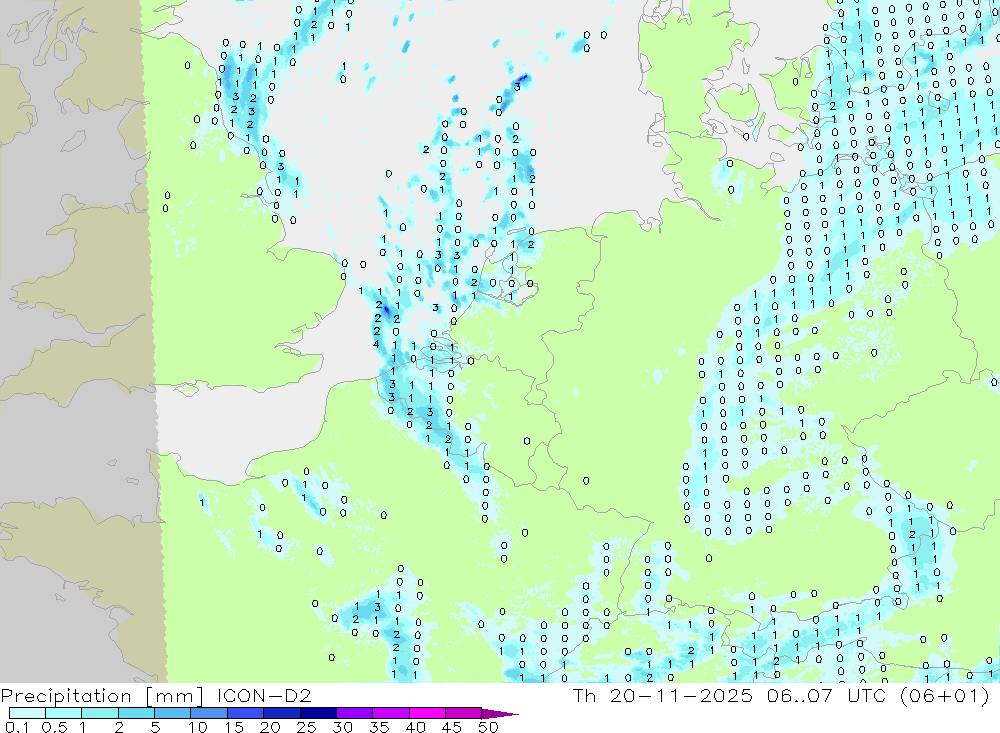Viewport: 1000px width, 733px height.
Task: Click the legend scale label '0.1'
Action: (x=16, y=727)
